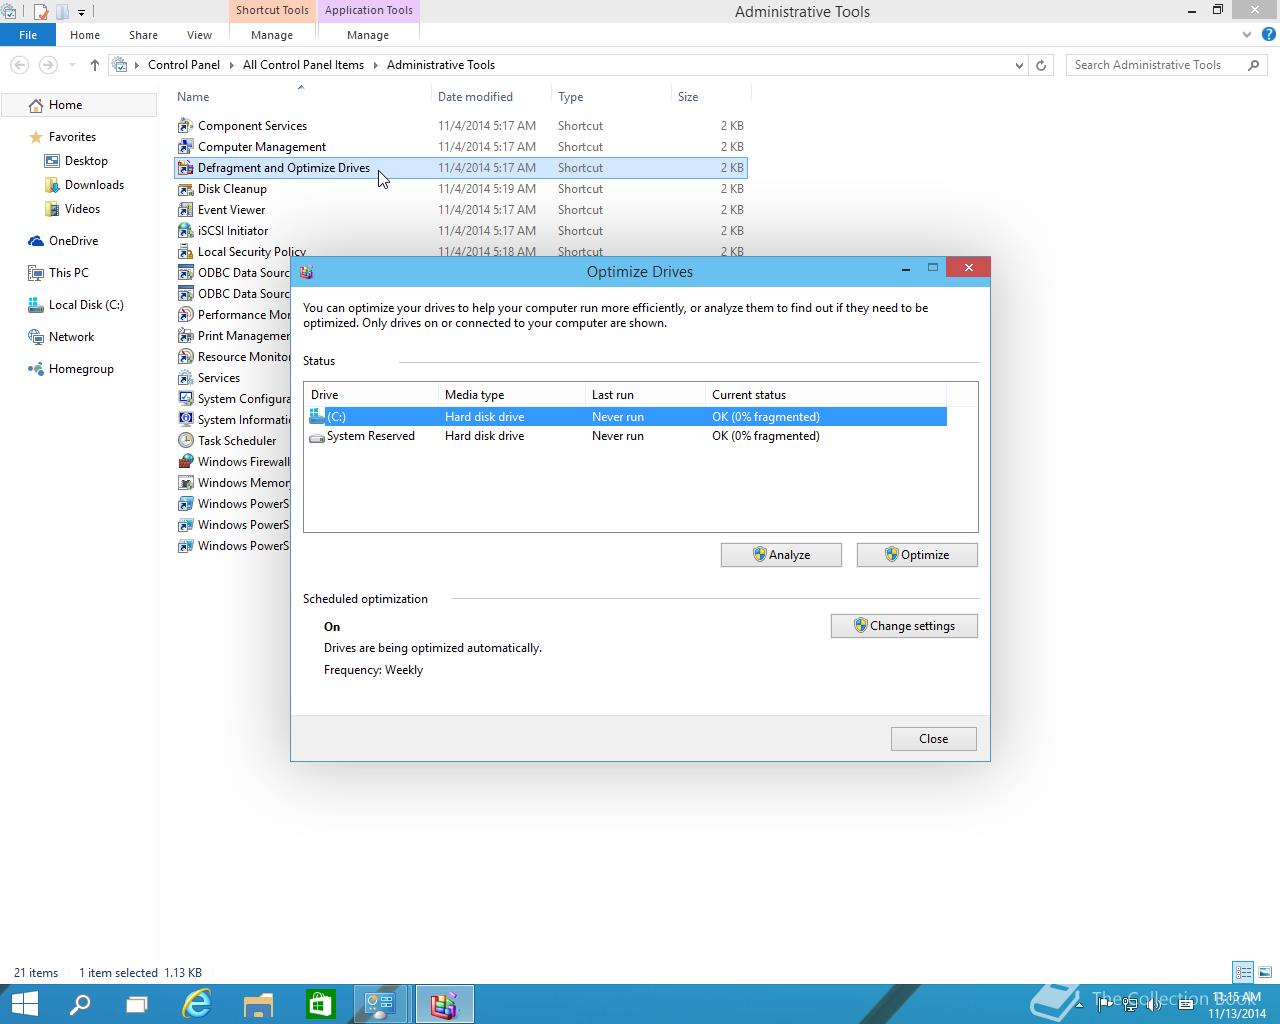Expand the ribbon chevron
Image resolution: width=1280 pixels, height=1024 pixels.
(1246, 35)
